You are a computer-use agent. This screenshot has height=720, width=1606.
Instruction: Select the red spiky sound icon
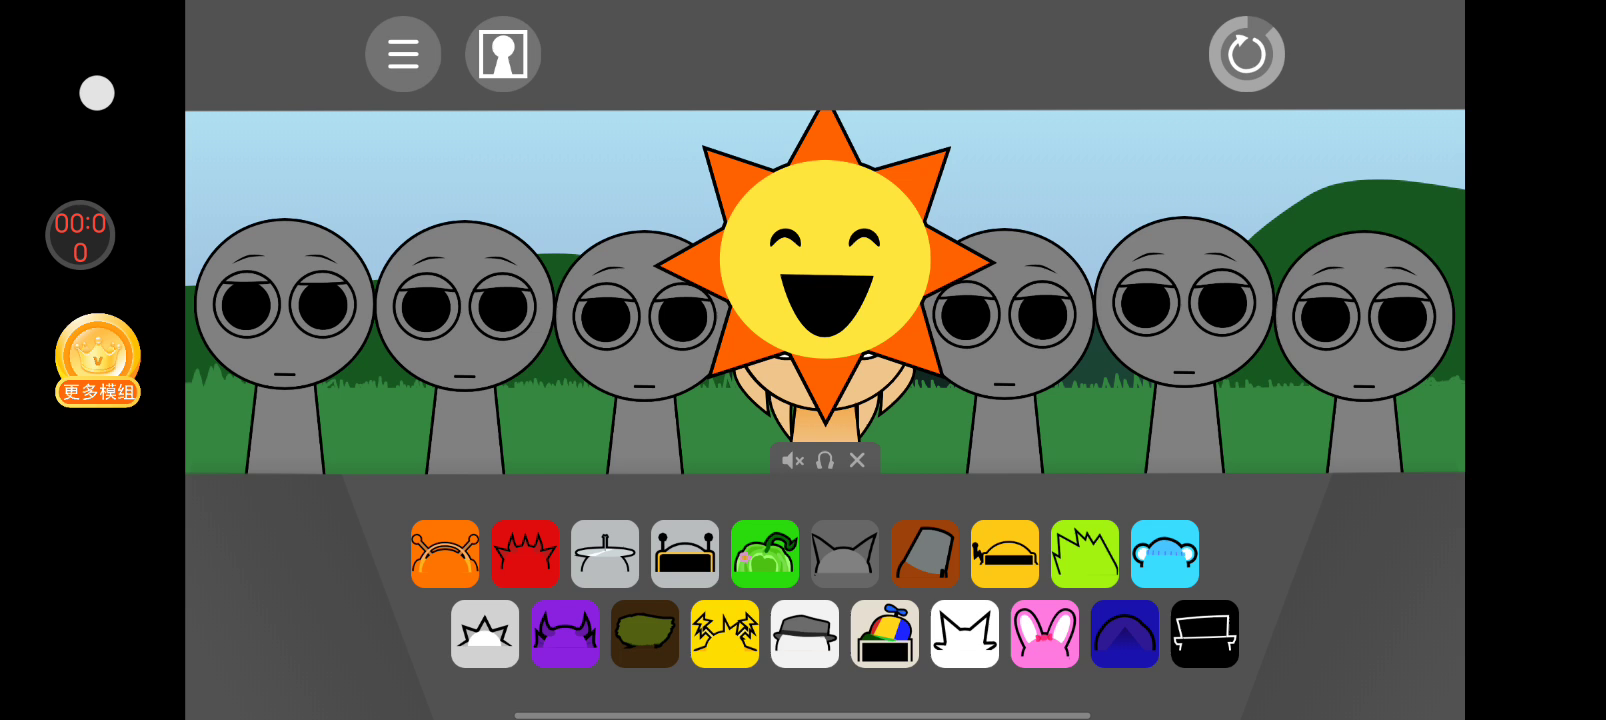[525, 554]
